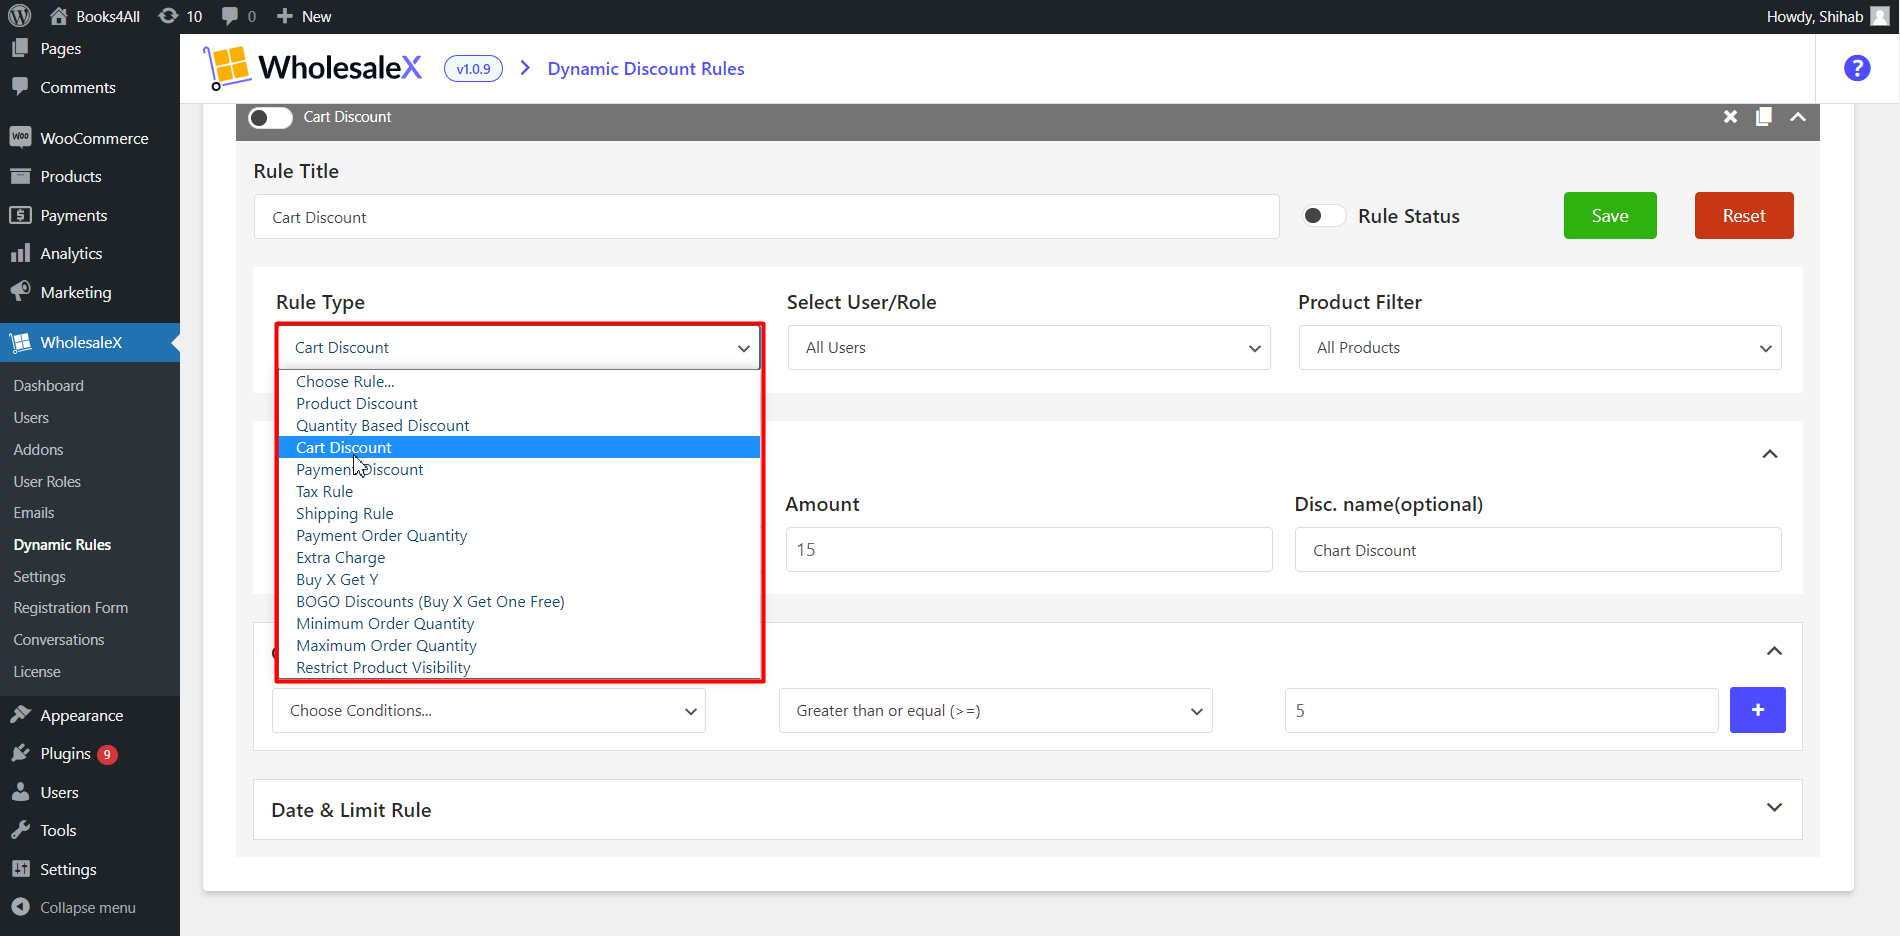Image resolution: width=1900 pixels, height=936 pixels.
Task: Reset the discount rule
Action: pos(1744,216)
